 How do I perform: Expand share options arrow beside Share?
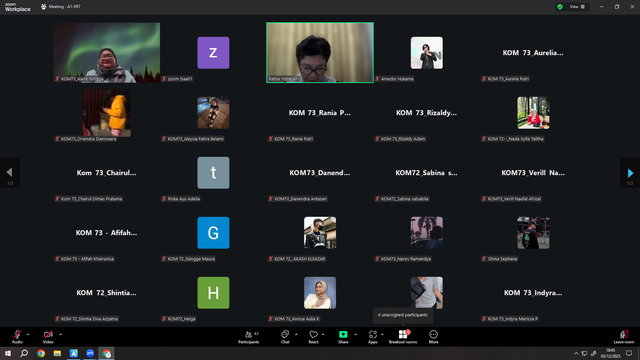pos(355,334)
